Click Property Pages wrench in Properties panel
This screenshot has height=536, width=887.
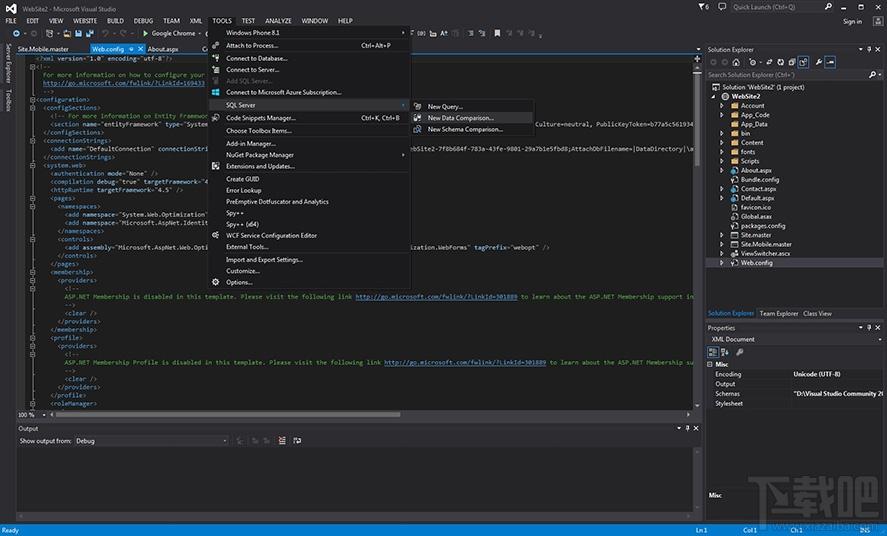coord(739,352)
